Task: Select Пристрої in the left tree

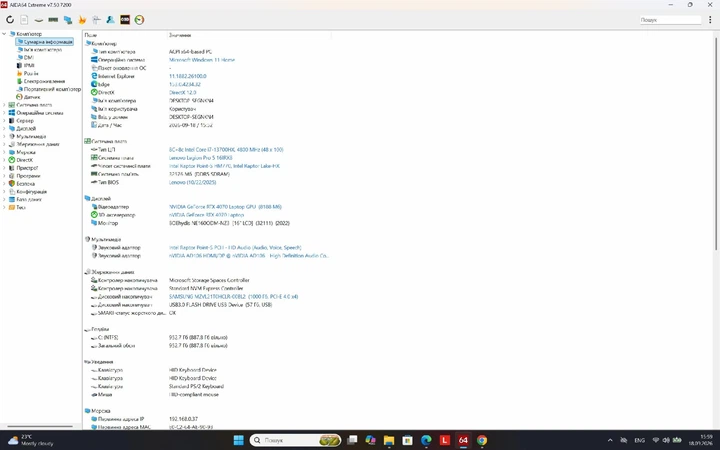Action: click(x=27, y=168)
